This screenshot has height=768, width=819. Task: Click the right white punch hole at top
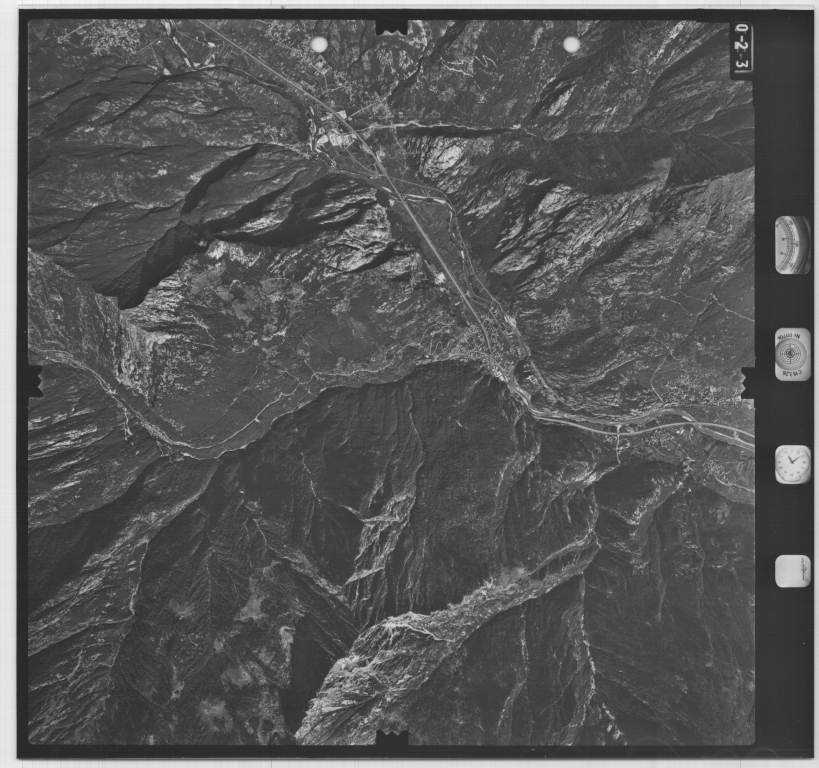pos(571,44)
